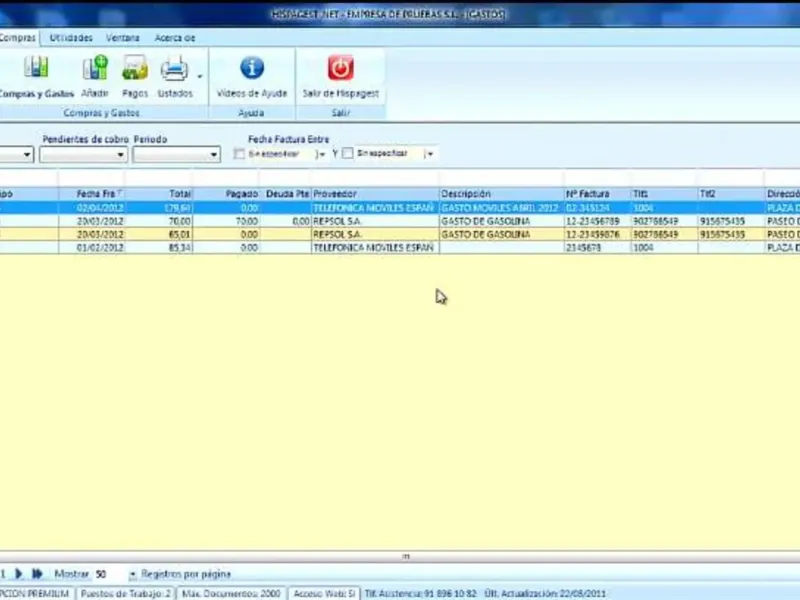
Task: Open the Videos de Ayuda info icon
Action: [x=252, y=68]
